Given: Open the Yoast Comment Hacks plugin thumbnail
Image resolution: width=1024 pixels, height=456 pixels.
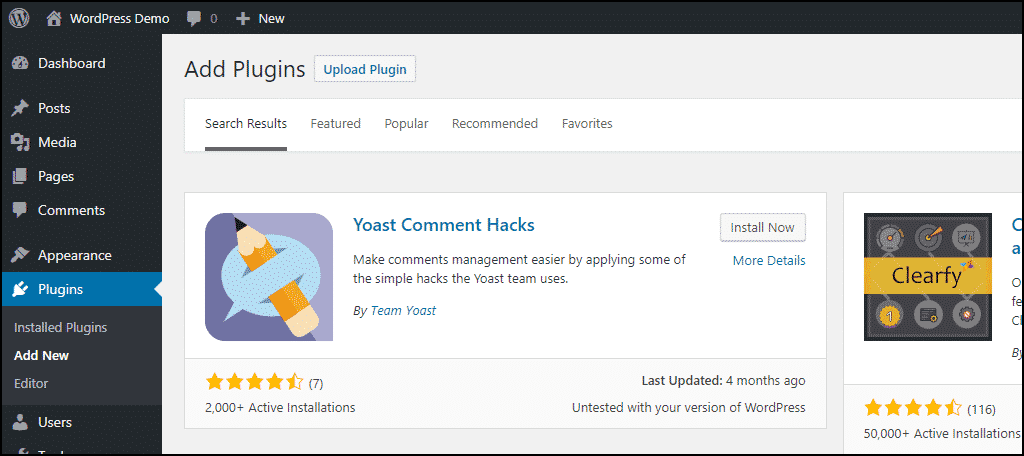Looking at the screenshot, I should pos(269,277).
